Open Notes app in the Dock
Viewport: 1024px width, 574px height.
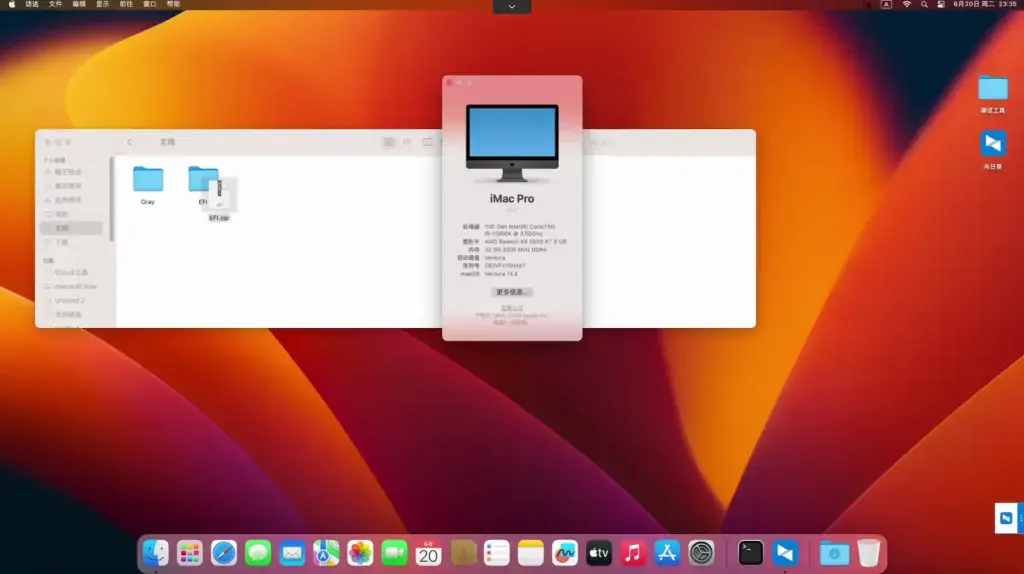point(530,553)
